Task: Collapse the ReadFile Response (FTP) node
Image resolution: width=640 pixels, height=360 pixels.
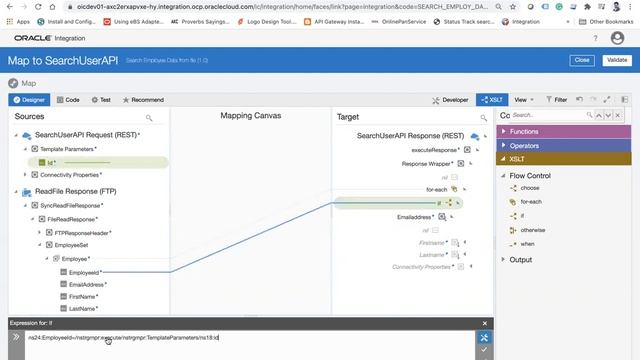Action: click(x=16, y=191)
